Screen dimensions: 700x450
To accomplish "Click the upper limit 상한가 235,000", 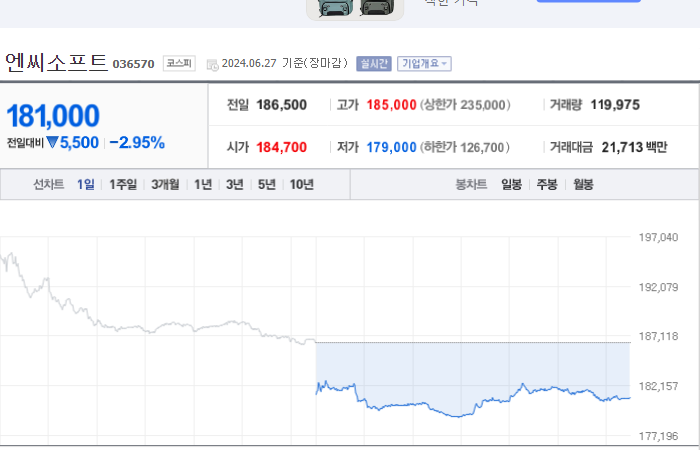I will coord(465,105).
